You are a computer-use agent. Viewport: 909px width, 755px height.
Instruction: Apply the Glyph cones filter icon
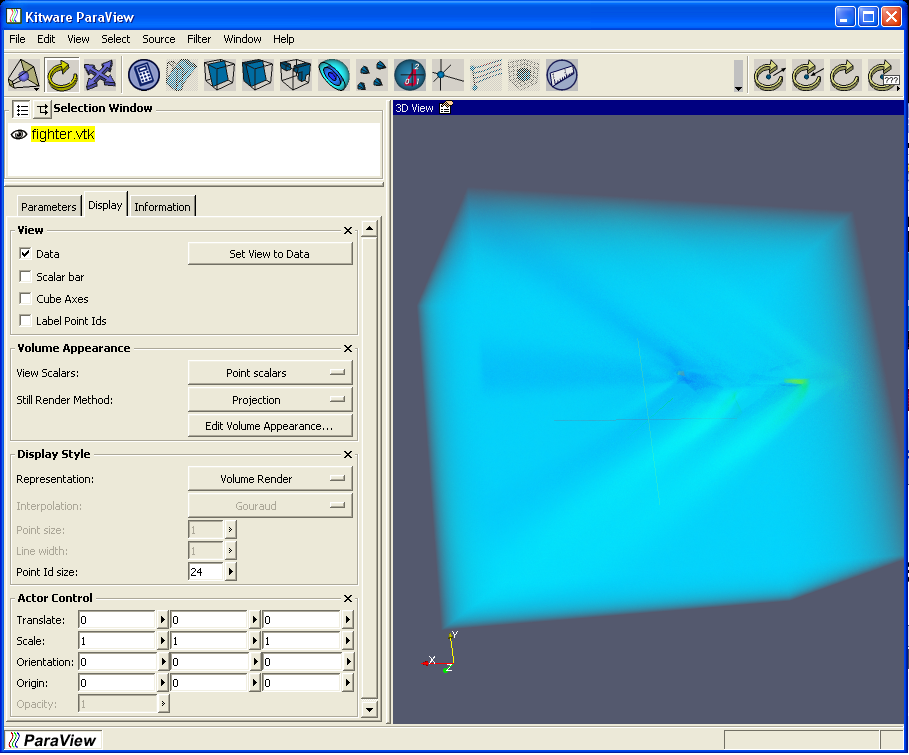[372, 75]
